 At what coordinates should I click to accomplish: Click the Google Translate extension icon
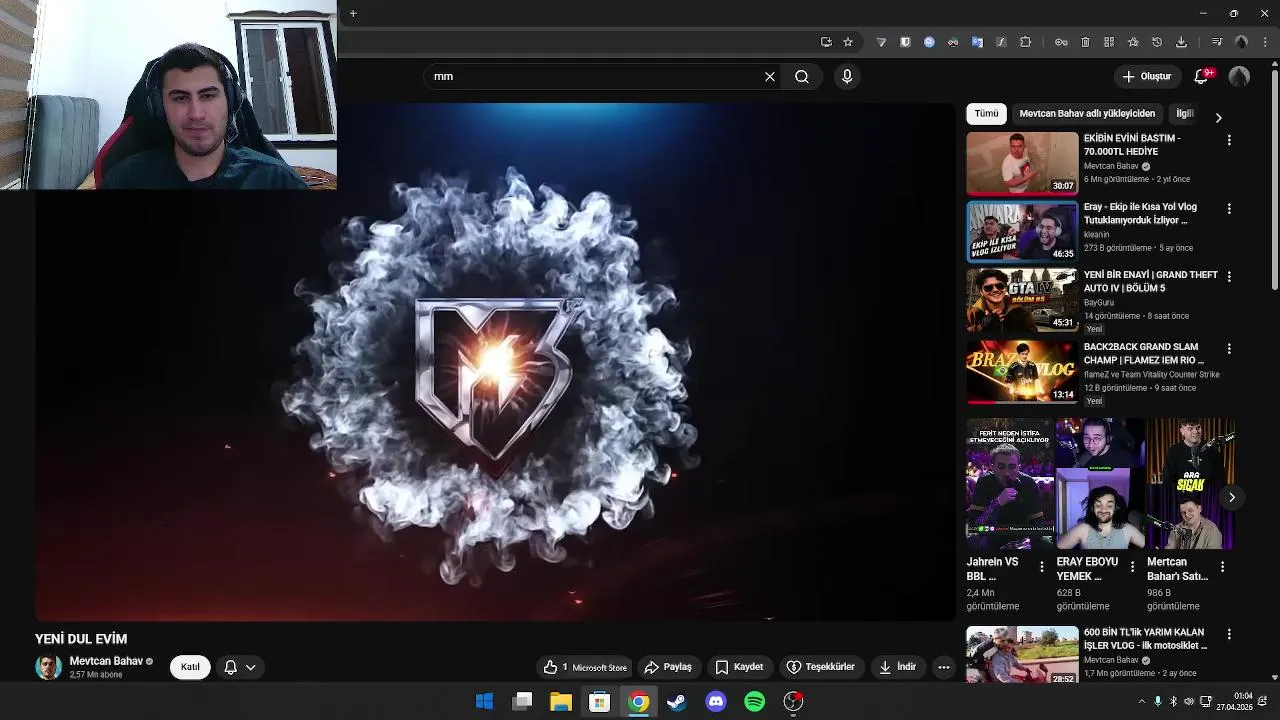coord(977,42)
